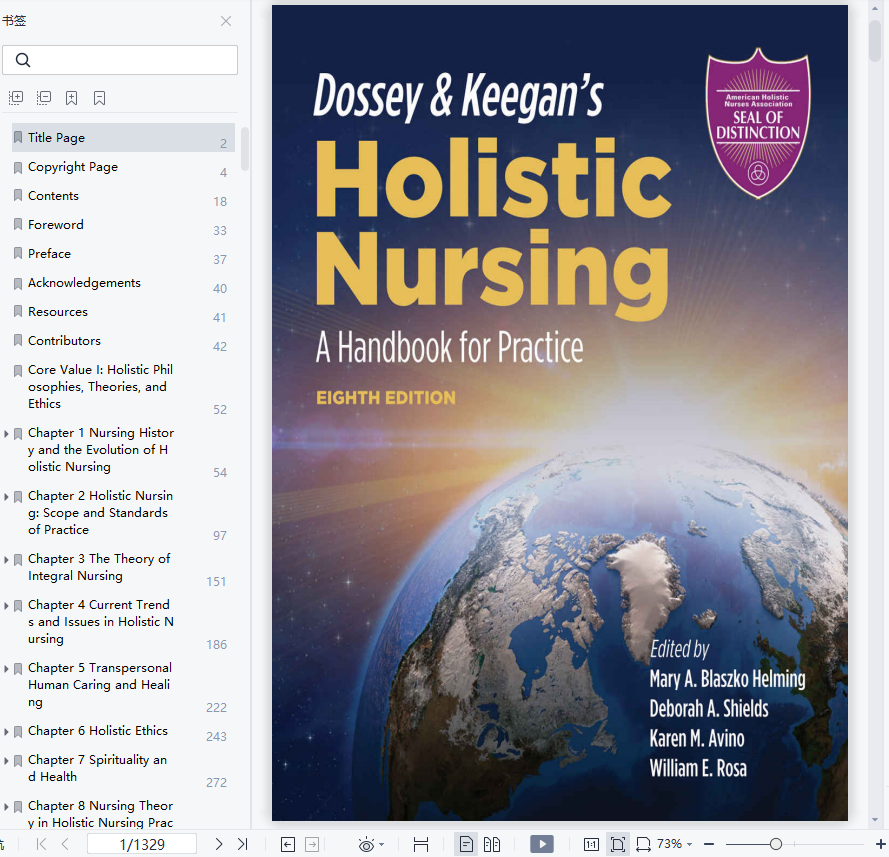
Task: Click the page number field 1/1329
Action: (142, 844)
